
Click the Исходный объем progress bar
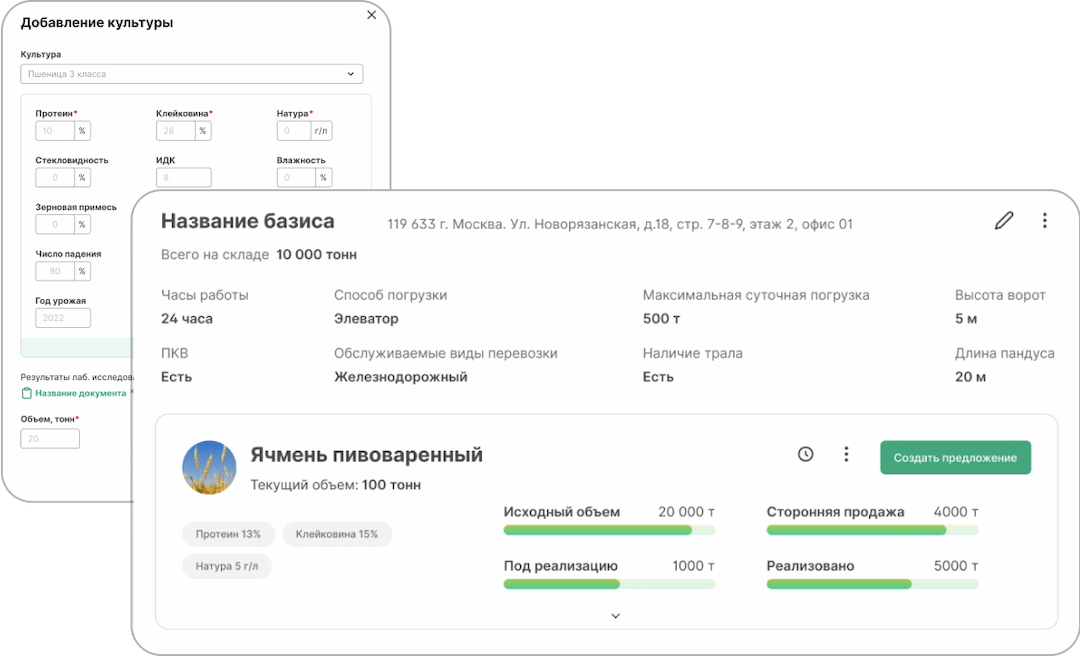point(609,530)
